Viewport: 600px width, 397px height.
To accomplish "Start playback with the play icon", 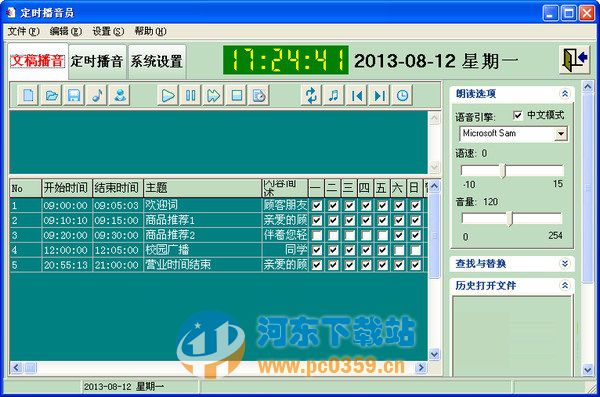I will pos(168,95).
